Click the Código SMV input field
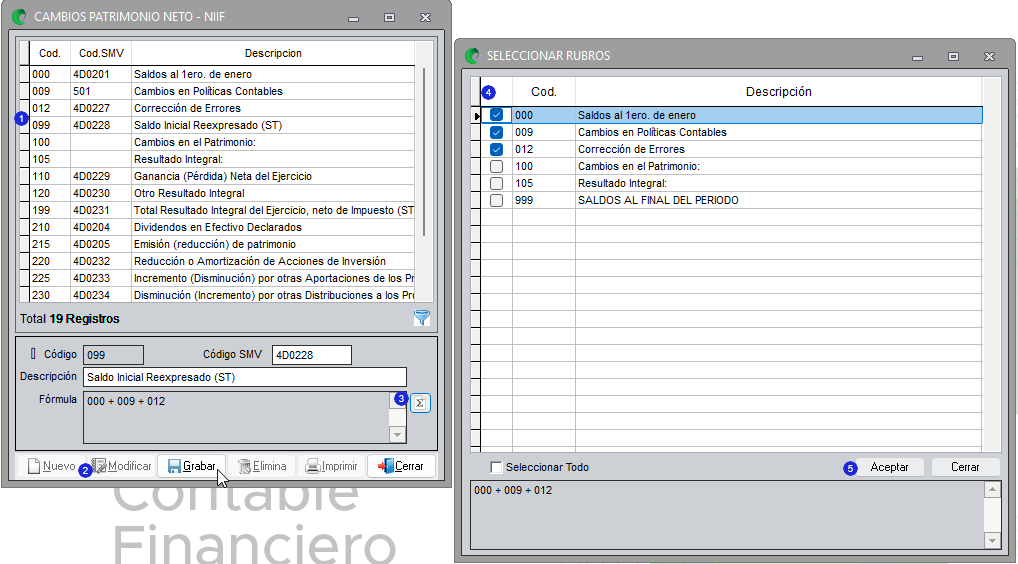Viewport: 1018px width, 564px height. pos(312,355)
